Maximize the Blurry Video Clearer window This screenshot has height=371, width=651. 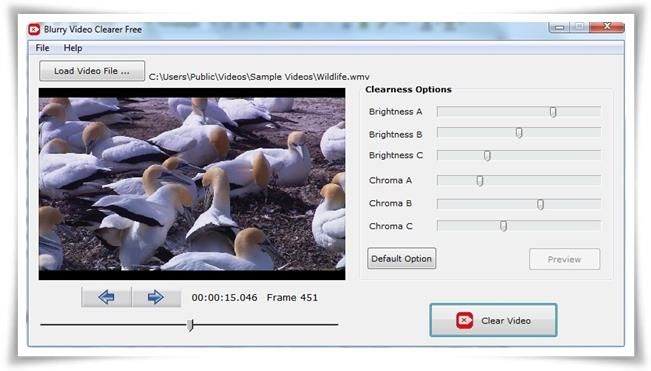(x=579, y=27)
